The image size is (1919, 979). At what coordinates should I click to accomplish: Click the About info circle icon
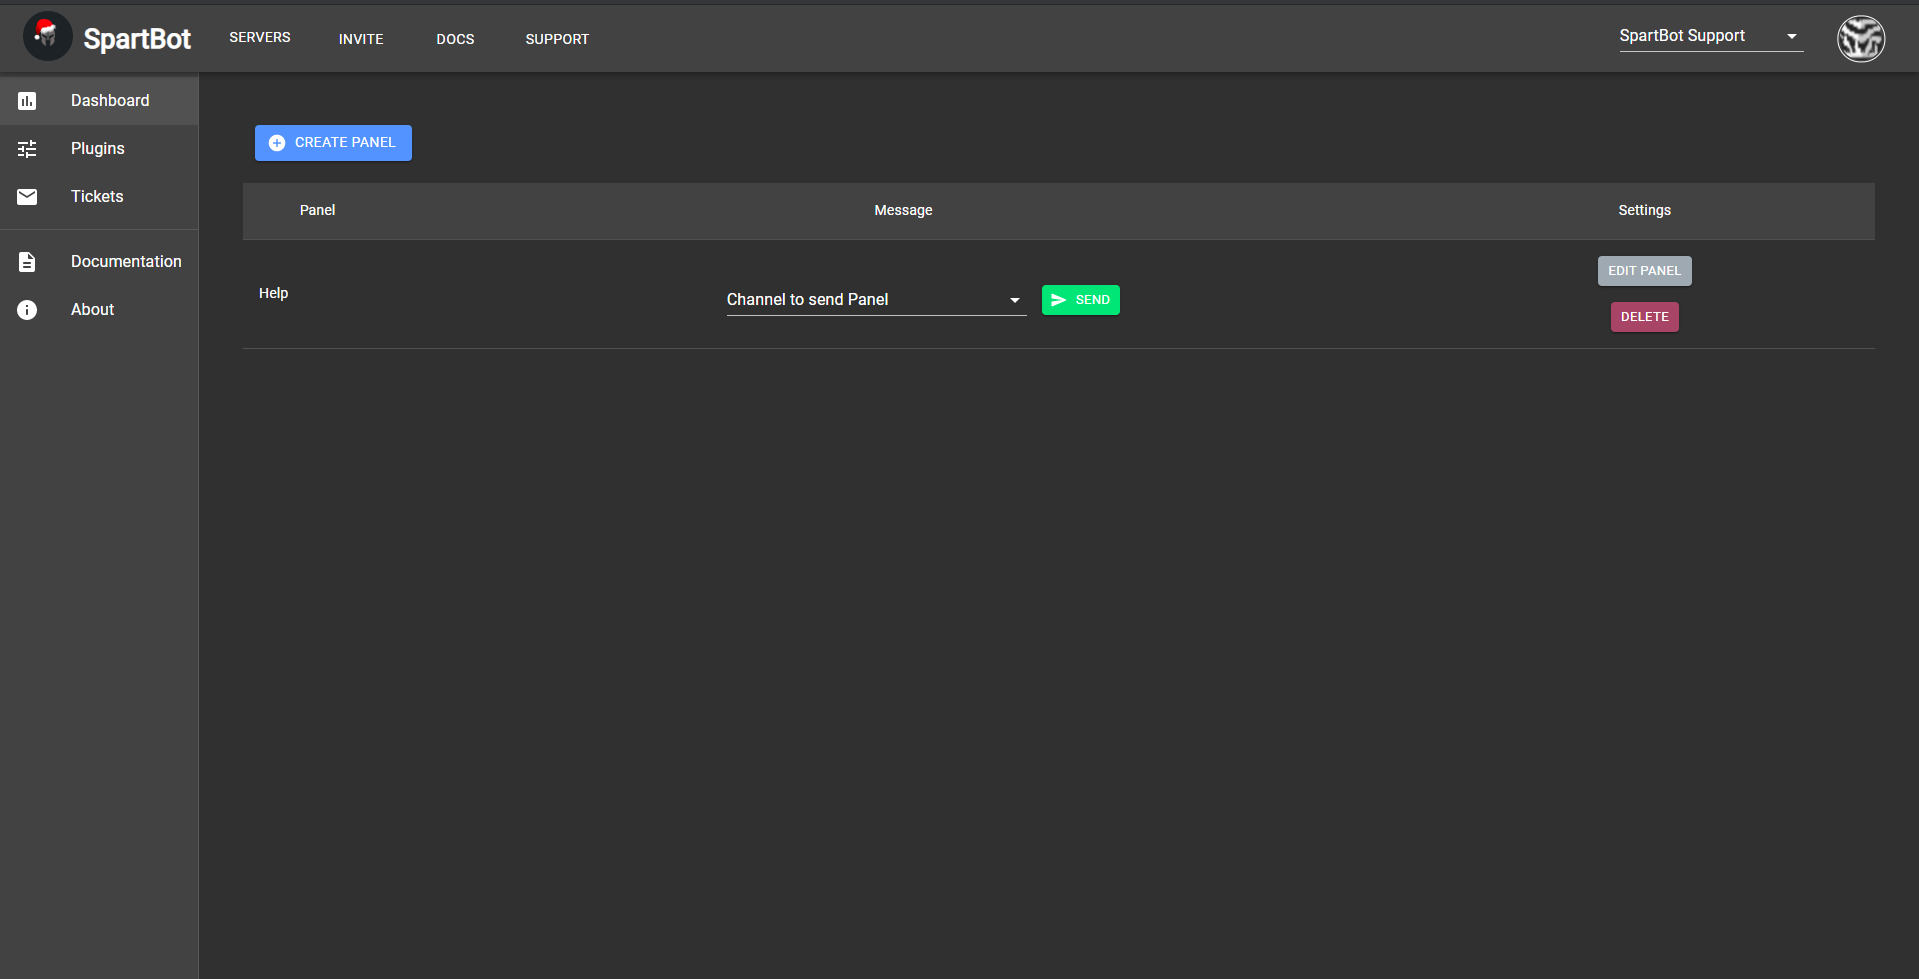click(x=27, y=310)
